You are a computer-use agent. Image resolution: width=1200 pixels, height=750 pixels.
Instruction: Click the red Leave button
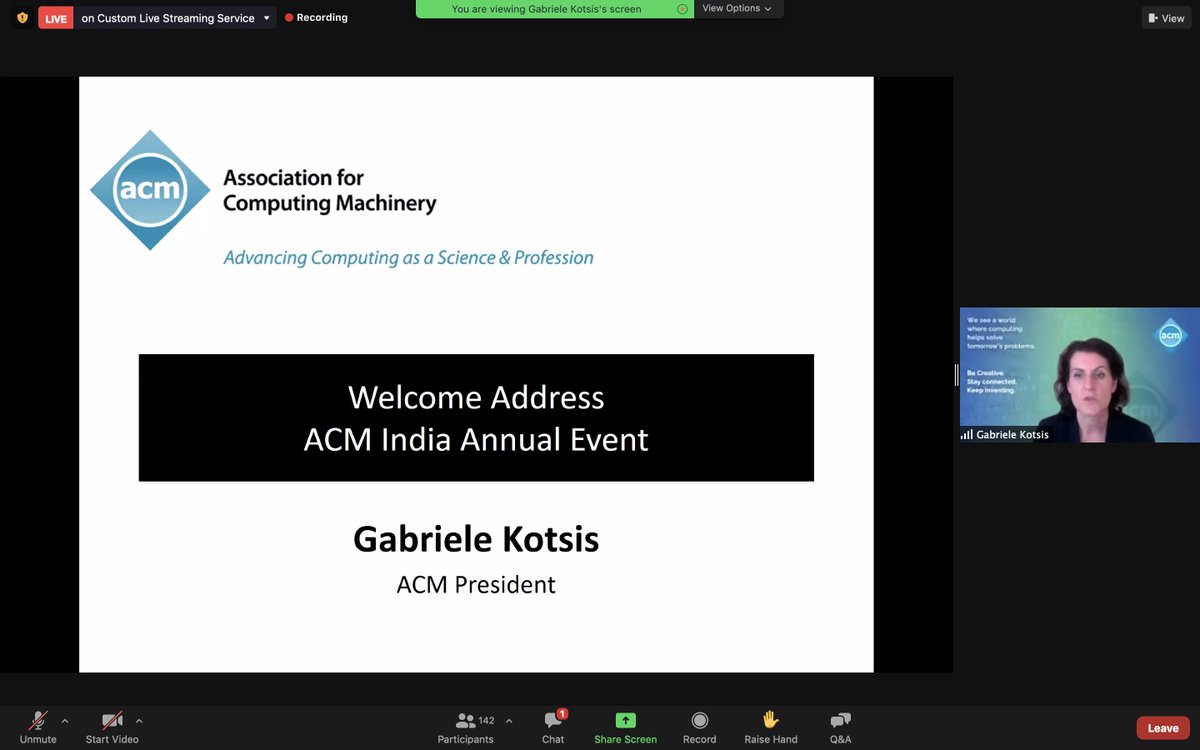(1163, 728)
